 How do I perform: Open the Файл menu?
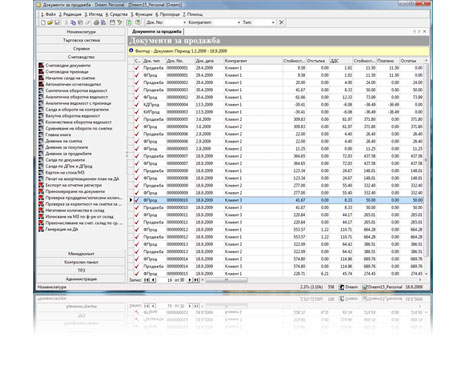[x=48, y=14]
